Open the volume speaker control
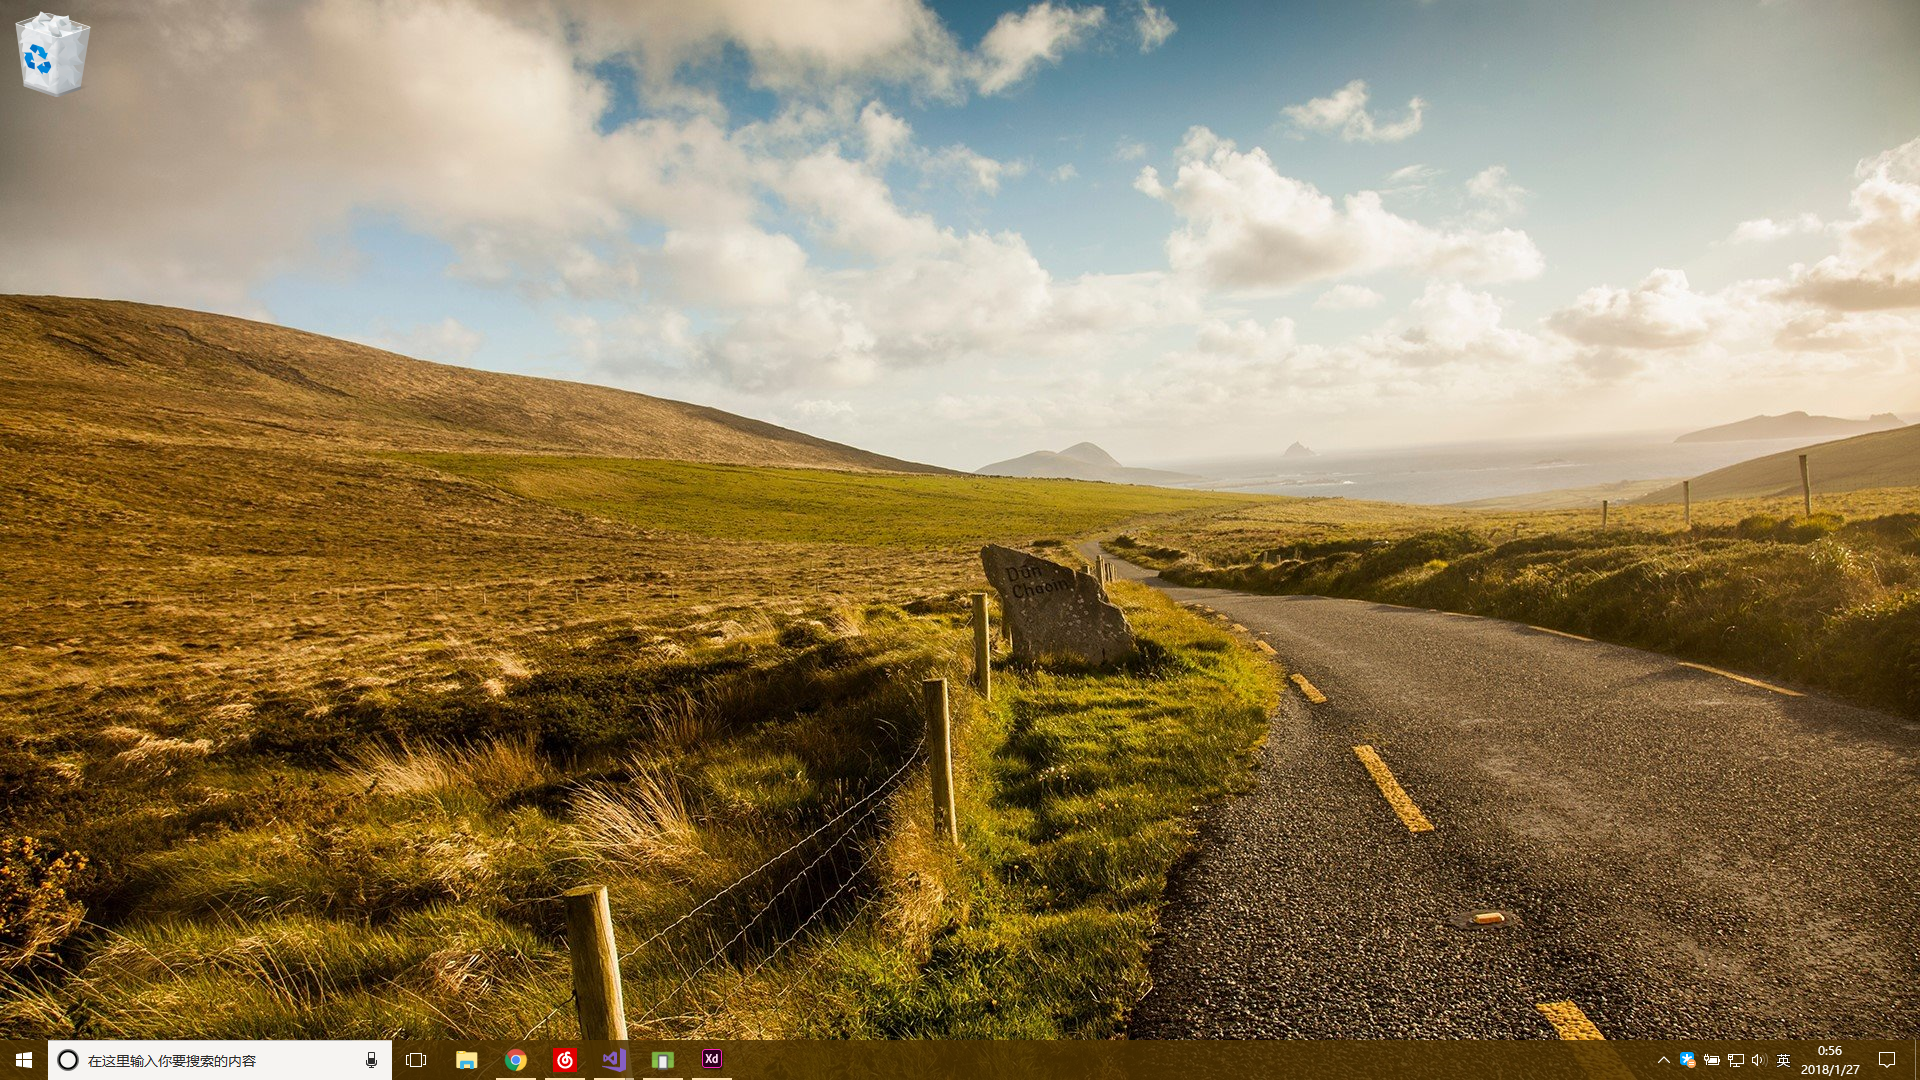 (1759, 1060)
